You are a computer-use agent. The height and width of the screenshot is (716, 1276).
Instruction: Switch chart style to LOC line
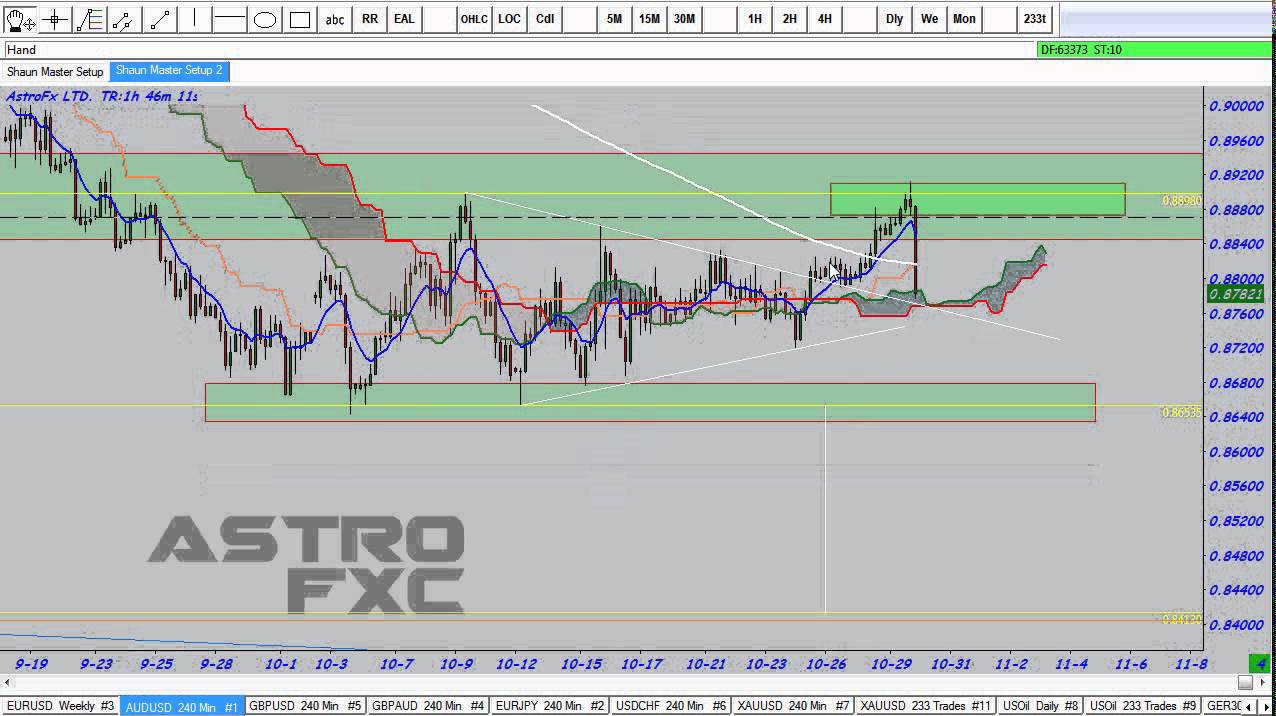click(x=509, y=19)
